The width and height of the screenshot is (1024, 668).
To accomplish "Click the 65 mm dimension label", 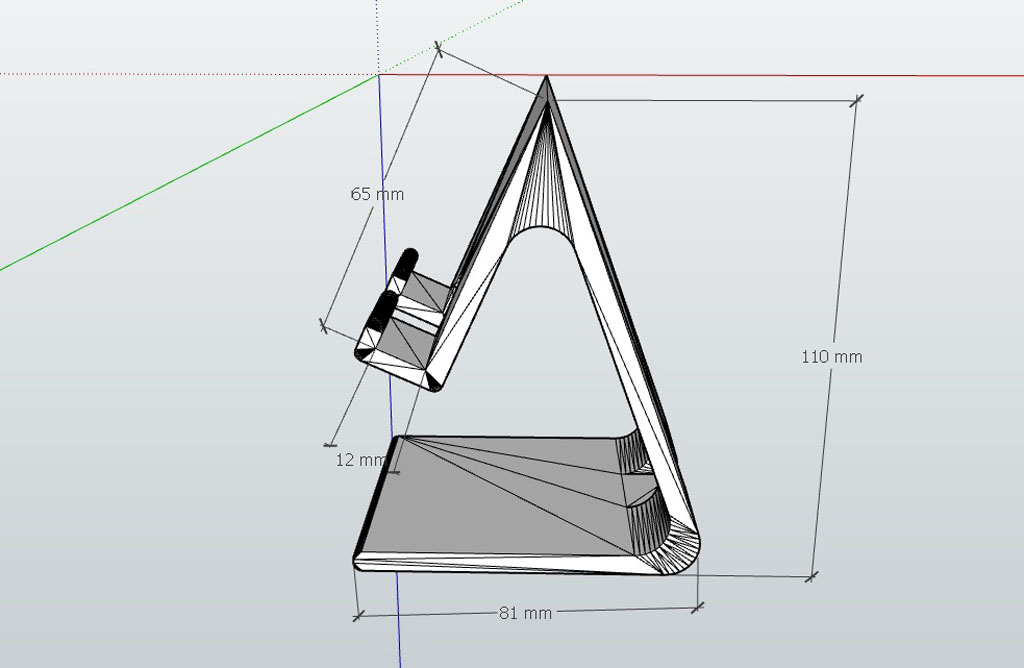I will click(x=377, y=194).
